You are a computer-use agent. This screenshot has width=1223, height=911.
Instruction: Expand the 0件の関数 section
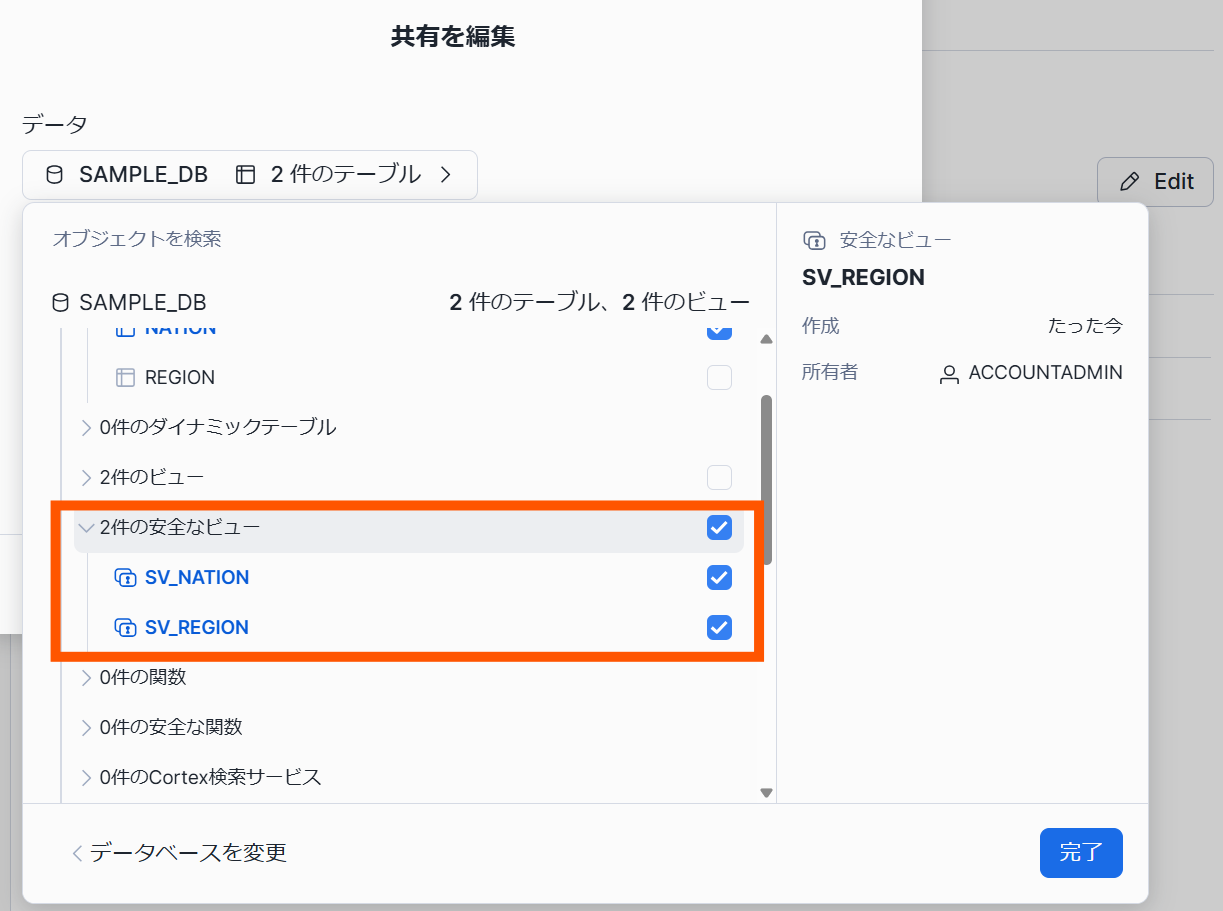point(86,677)
